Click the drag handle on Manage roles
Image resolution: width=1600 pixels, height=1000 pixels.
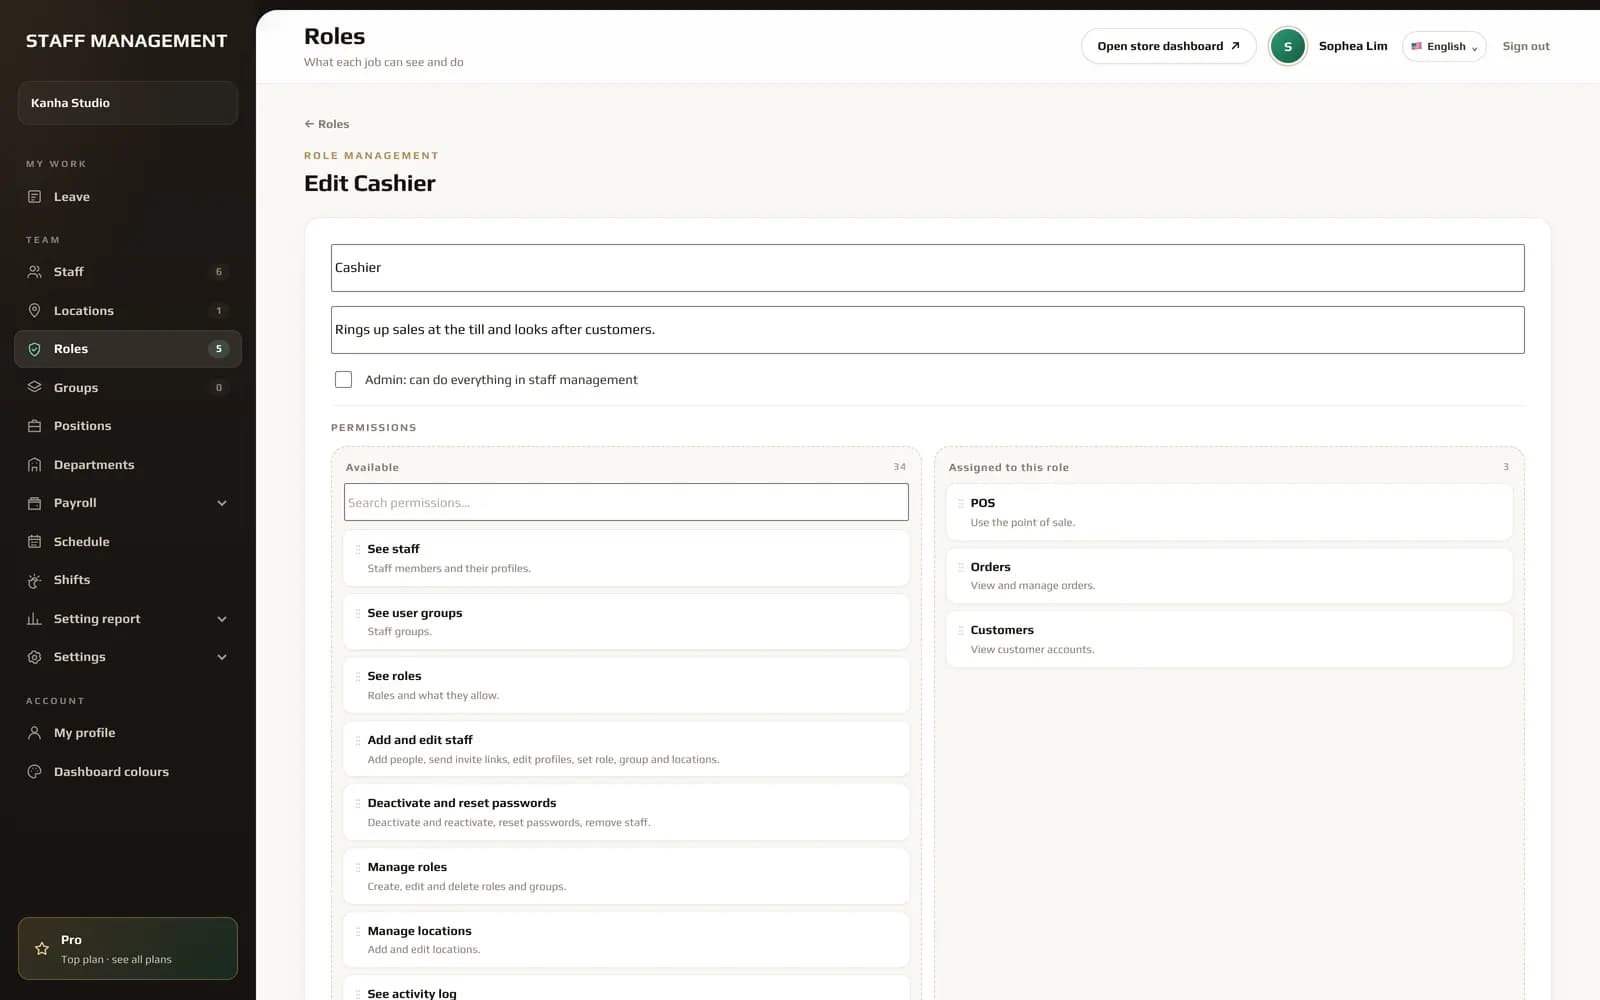click(358, 867)
